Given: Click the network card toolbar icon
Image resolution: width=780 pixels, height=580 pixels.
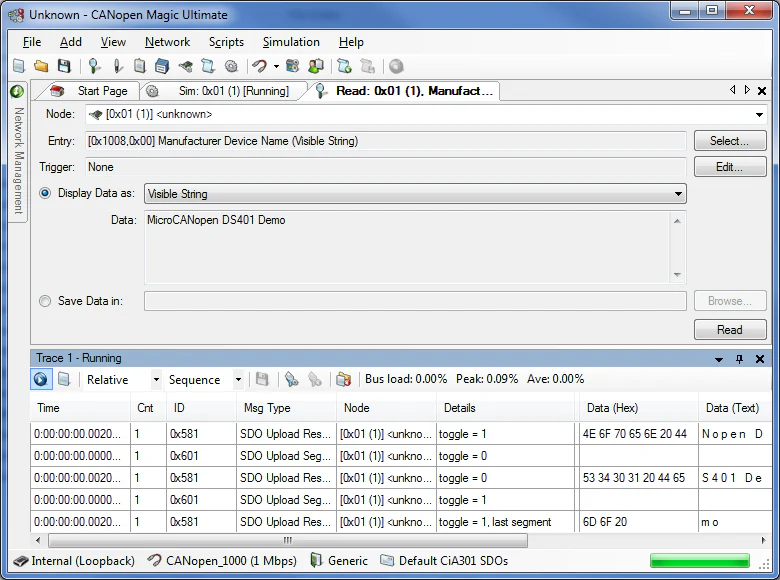Looking at the screenshot, I should pos(185,66).
